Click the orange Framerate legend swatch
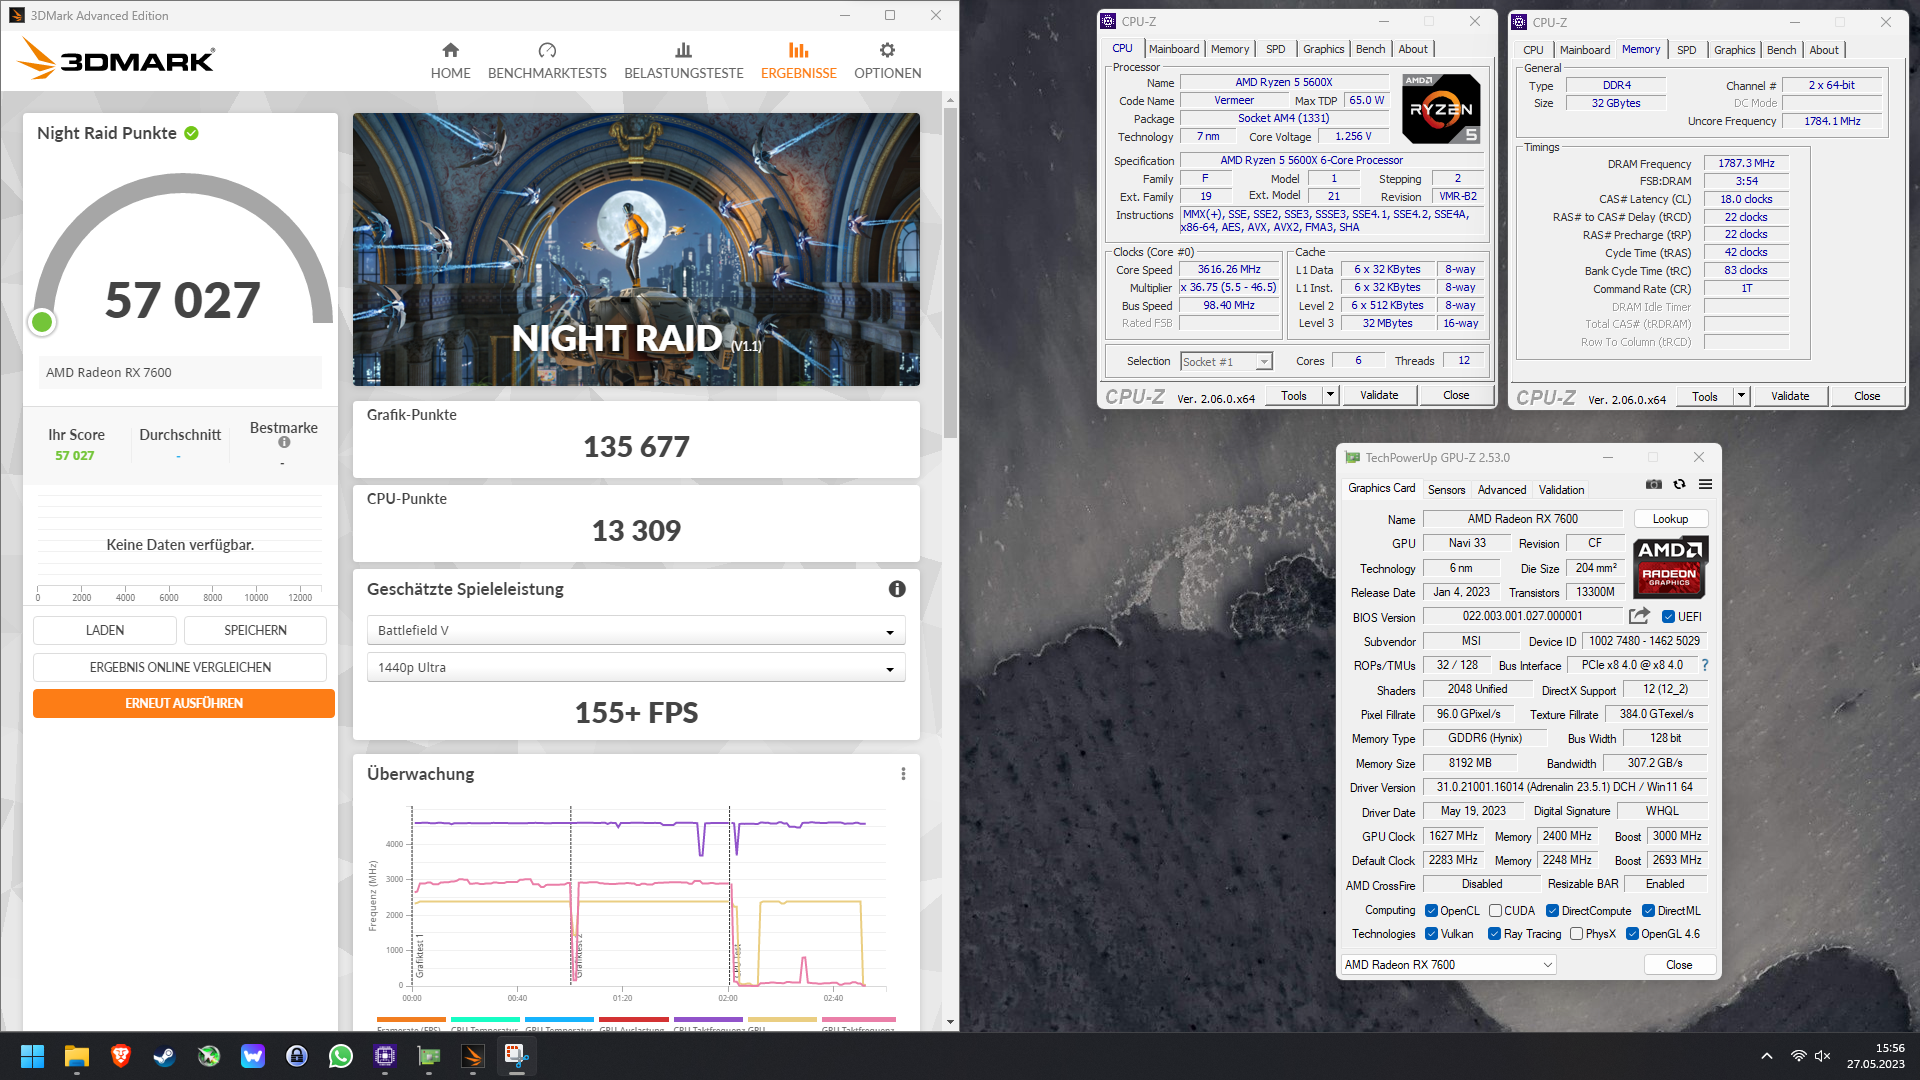The height and width of the screenshot is (1080, 1920). pos(411,1020)
